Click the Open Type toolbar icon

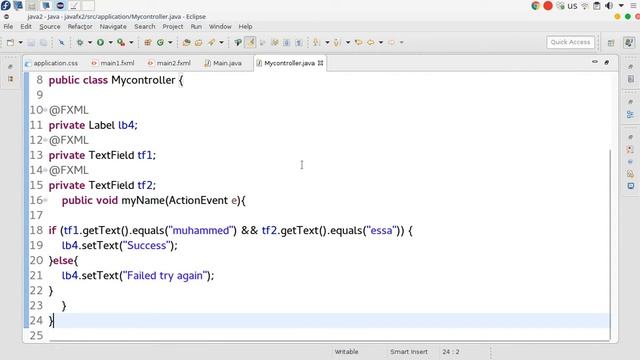coord(186,42)
